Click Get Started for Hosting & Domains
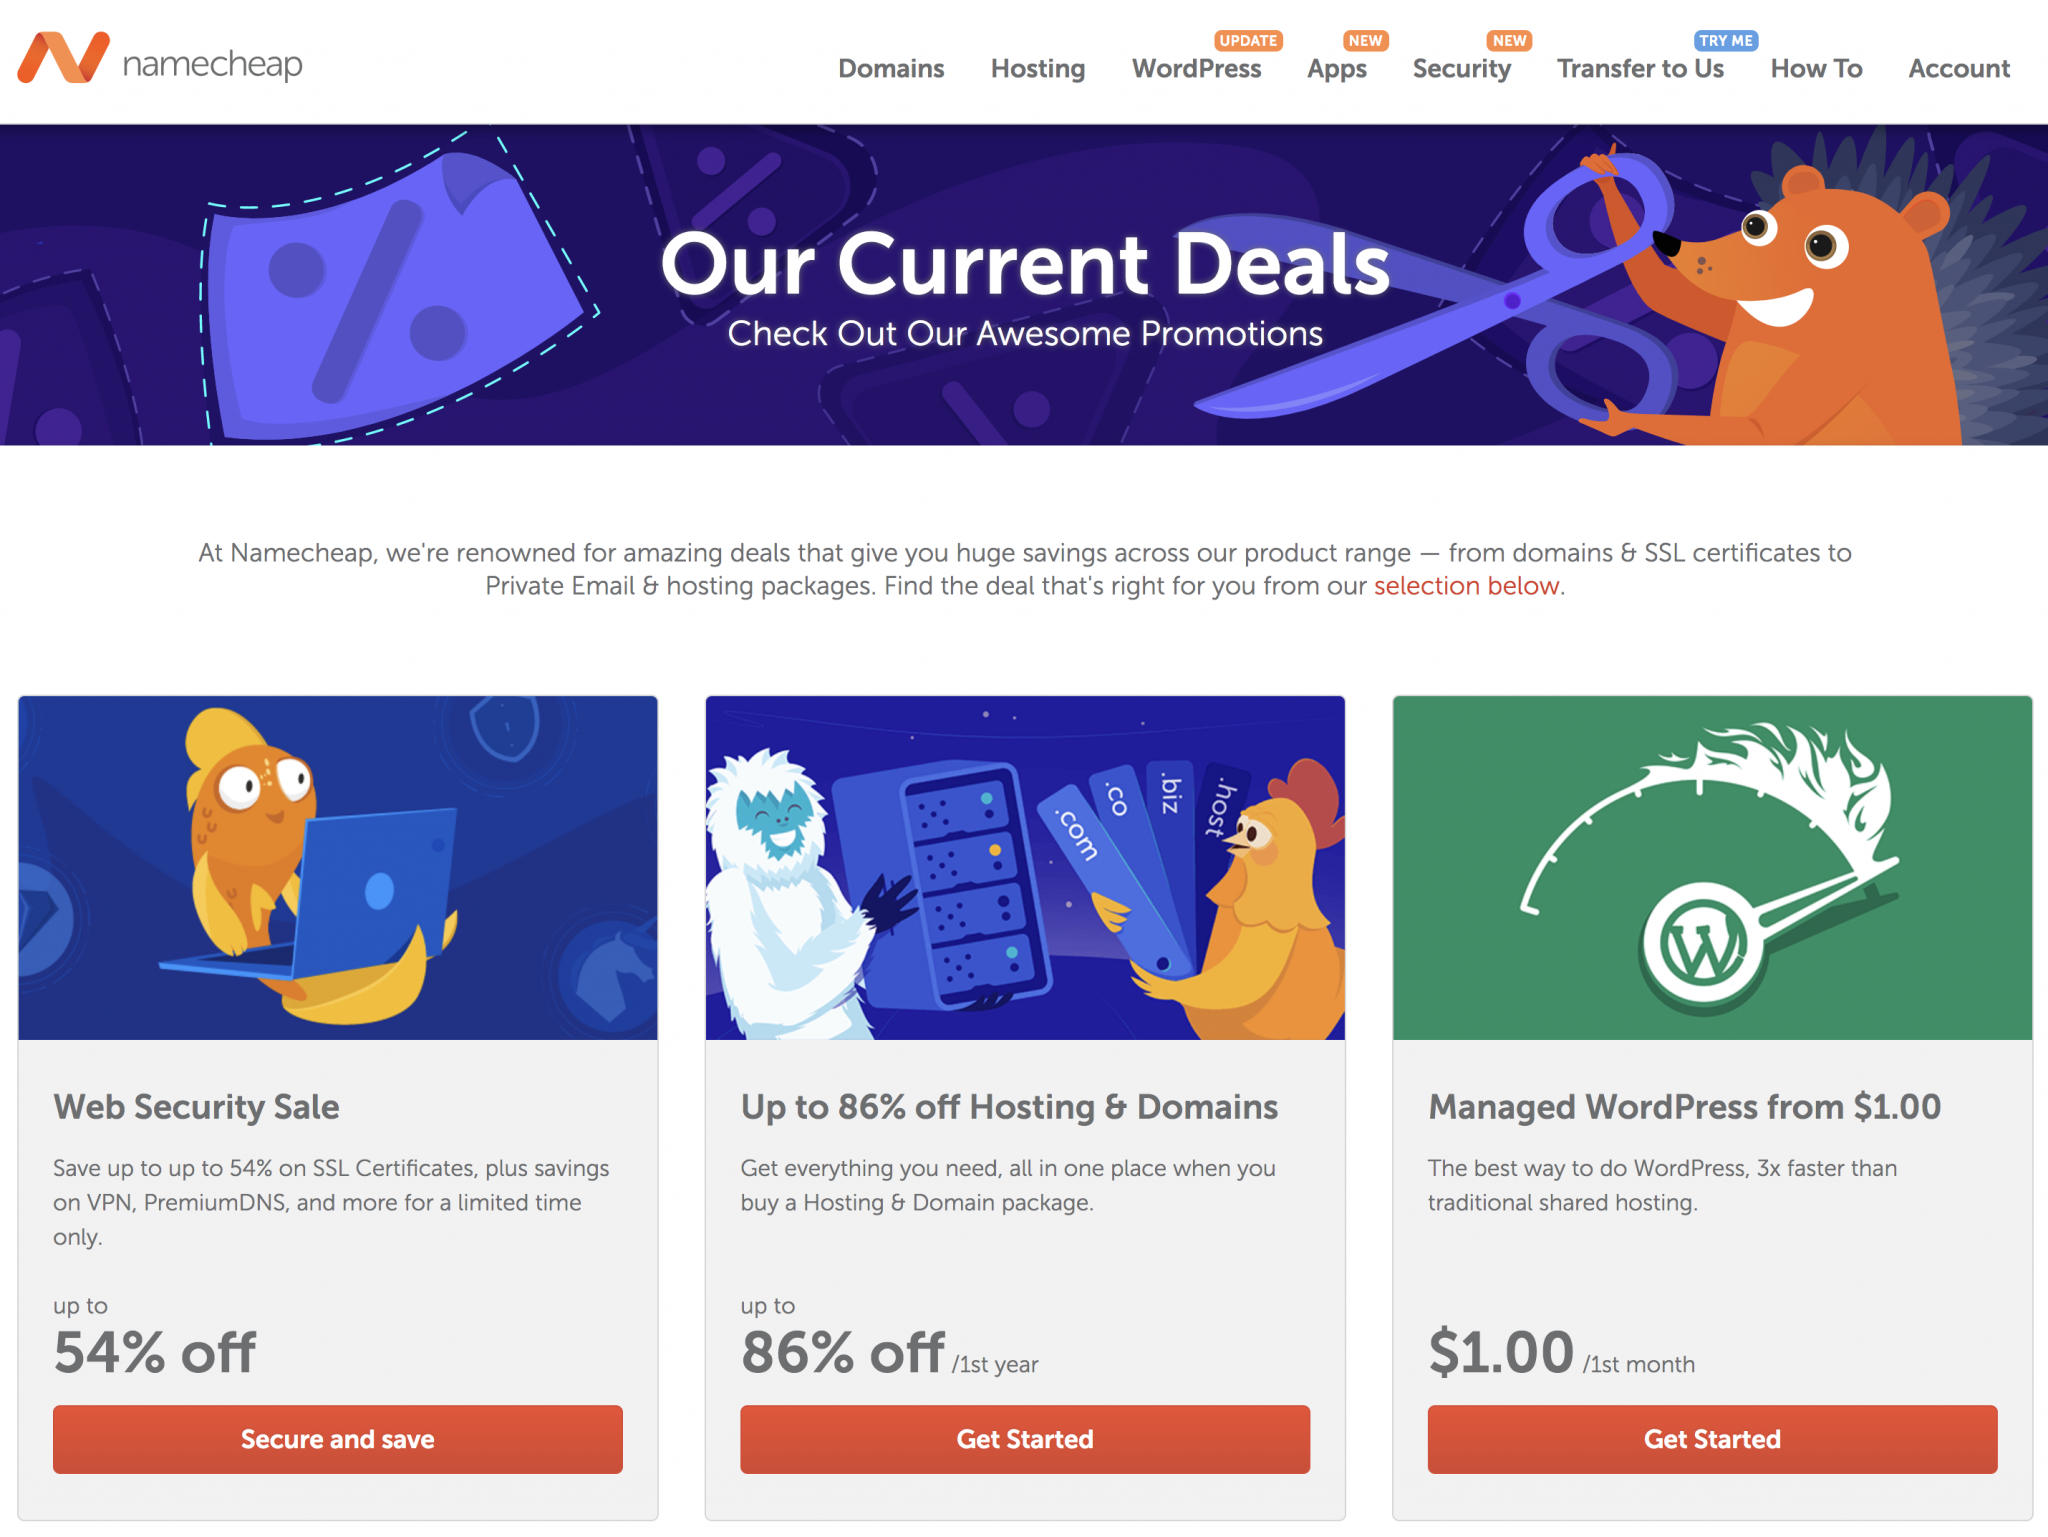 [x=1024, y=1439]
